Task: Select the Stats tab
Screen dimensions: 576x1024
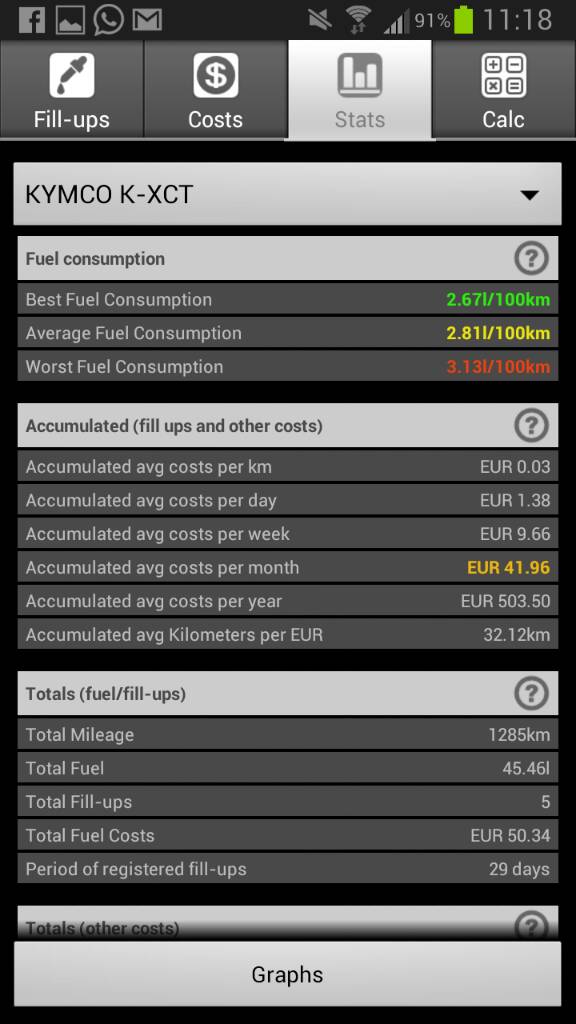Action: pos(360,89)
